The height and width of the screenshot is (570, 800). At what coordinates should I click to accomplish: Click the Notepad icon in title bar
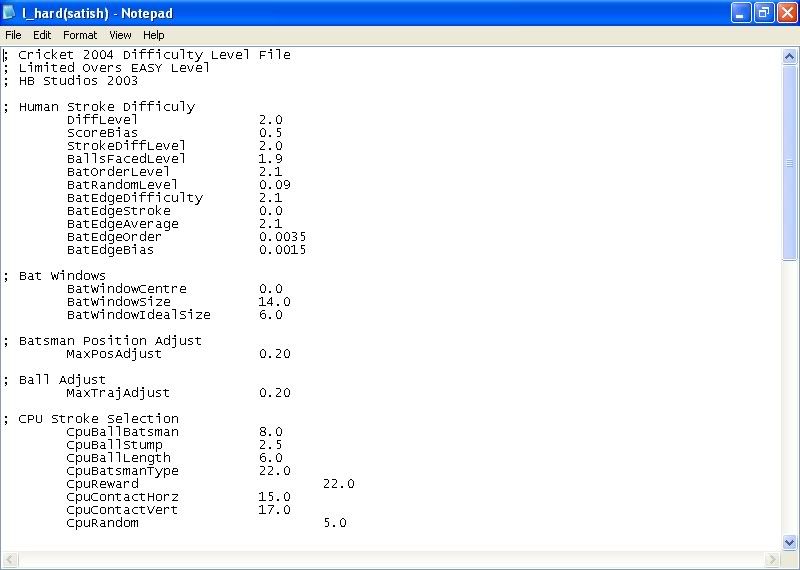click(9, 12)
